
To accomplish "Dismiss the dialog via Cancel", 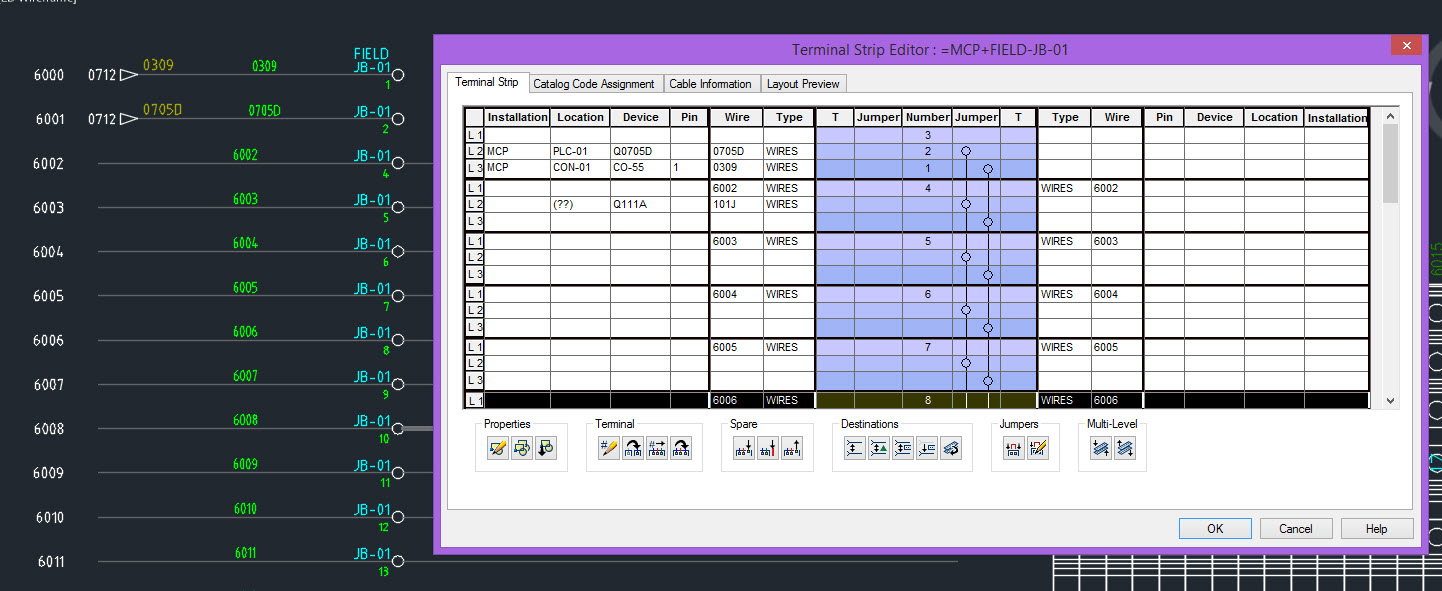I will [1296, 528].
